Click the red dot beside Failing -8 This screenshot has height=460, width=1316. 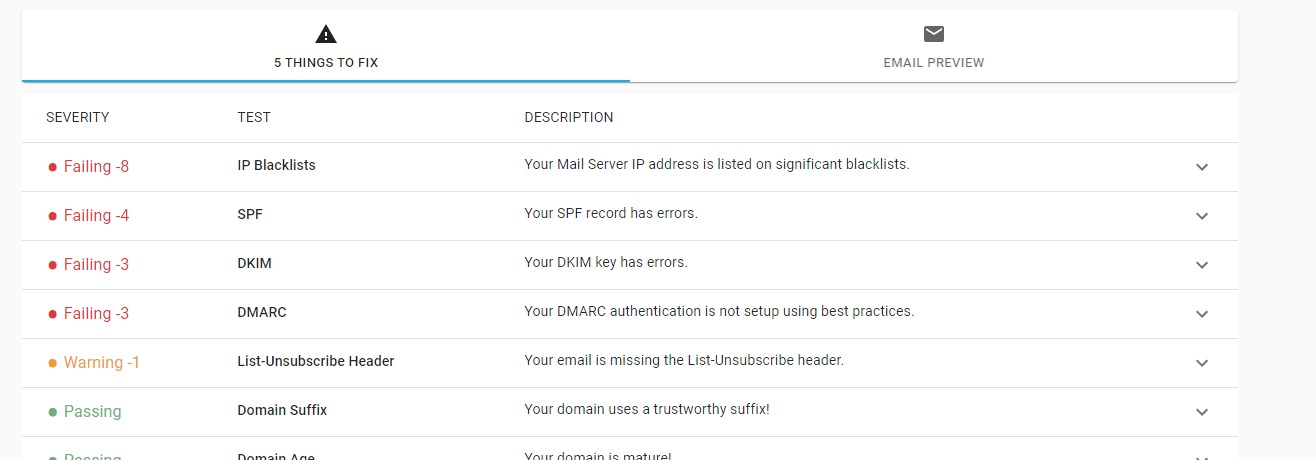click(52, 167)
